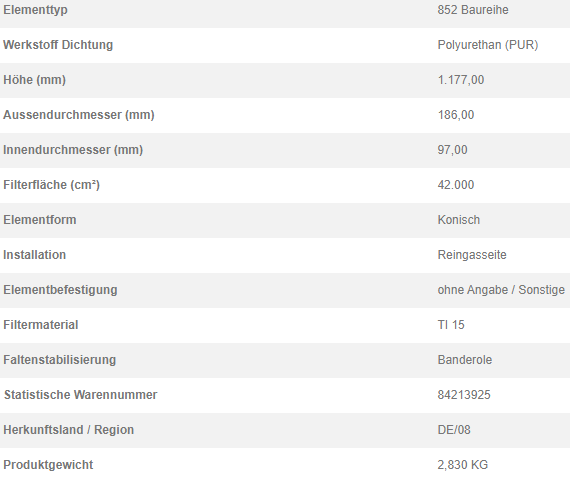Select the Reingasseite installation value
This screenshot has height=477, width=570.
(x=472, y=254)
